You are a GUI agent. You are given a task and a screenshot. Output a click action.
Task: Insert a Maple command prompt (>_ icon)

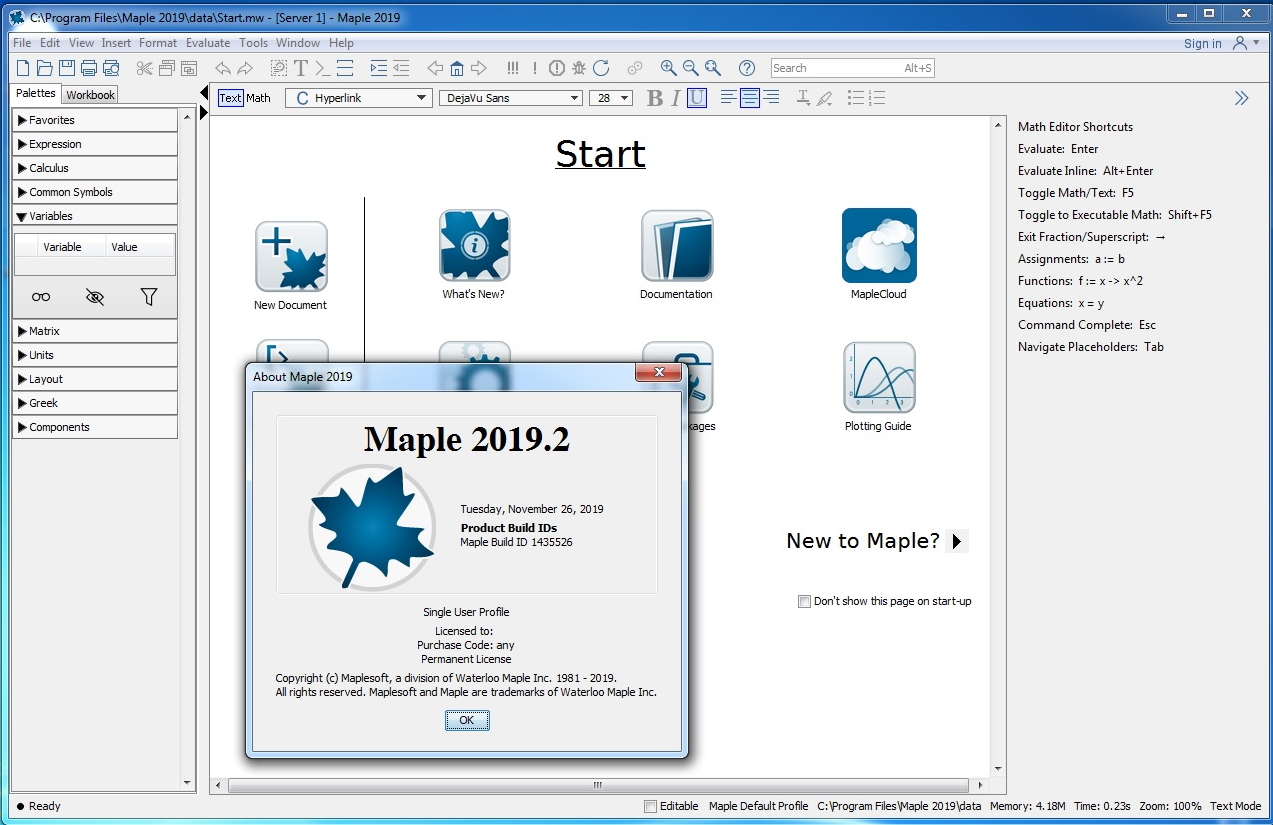[x=322, y=68]
